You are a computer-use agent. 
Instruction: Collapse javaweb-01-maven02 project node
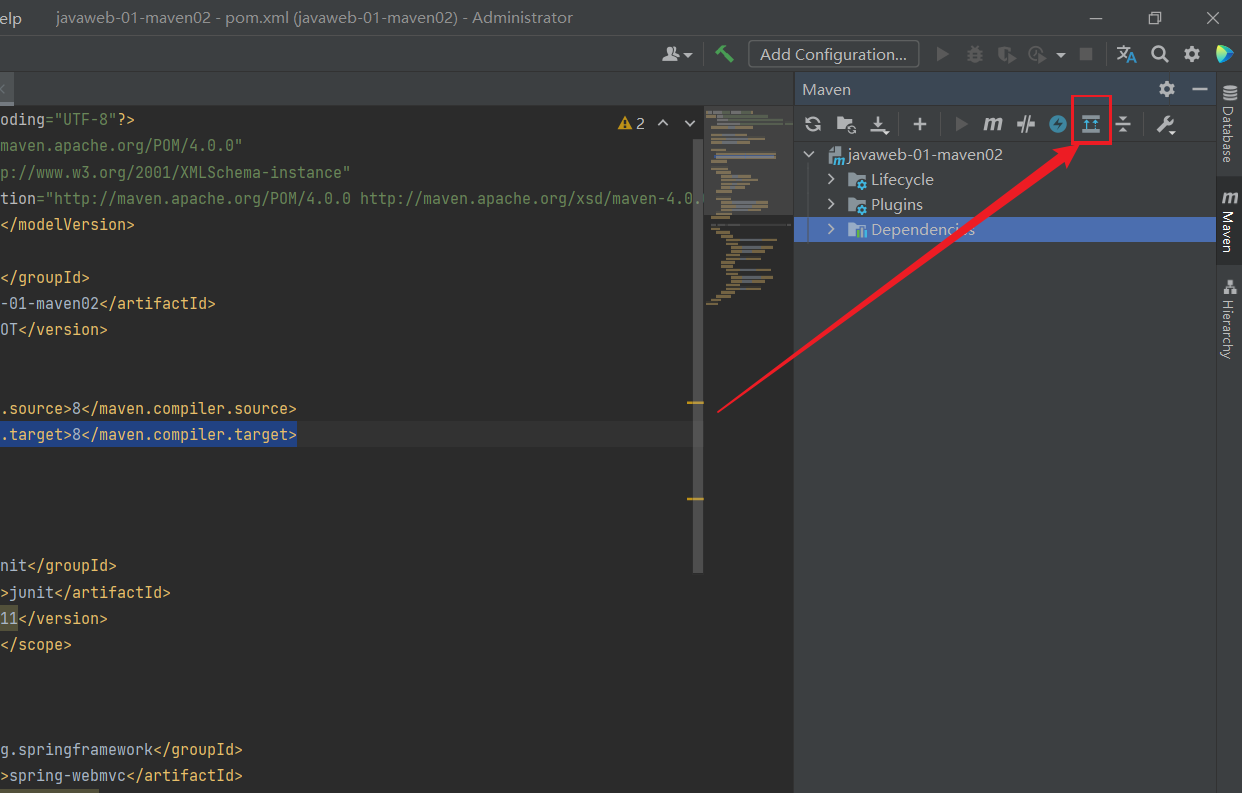click(810, 155)
